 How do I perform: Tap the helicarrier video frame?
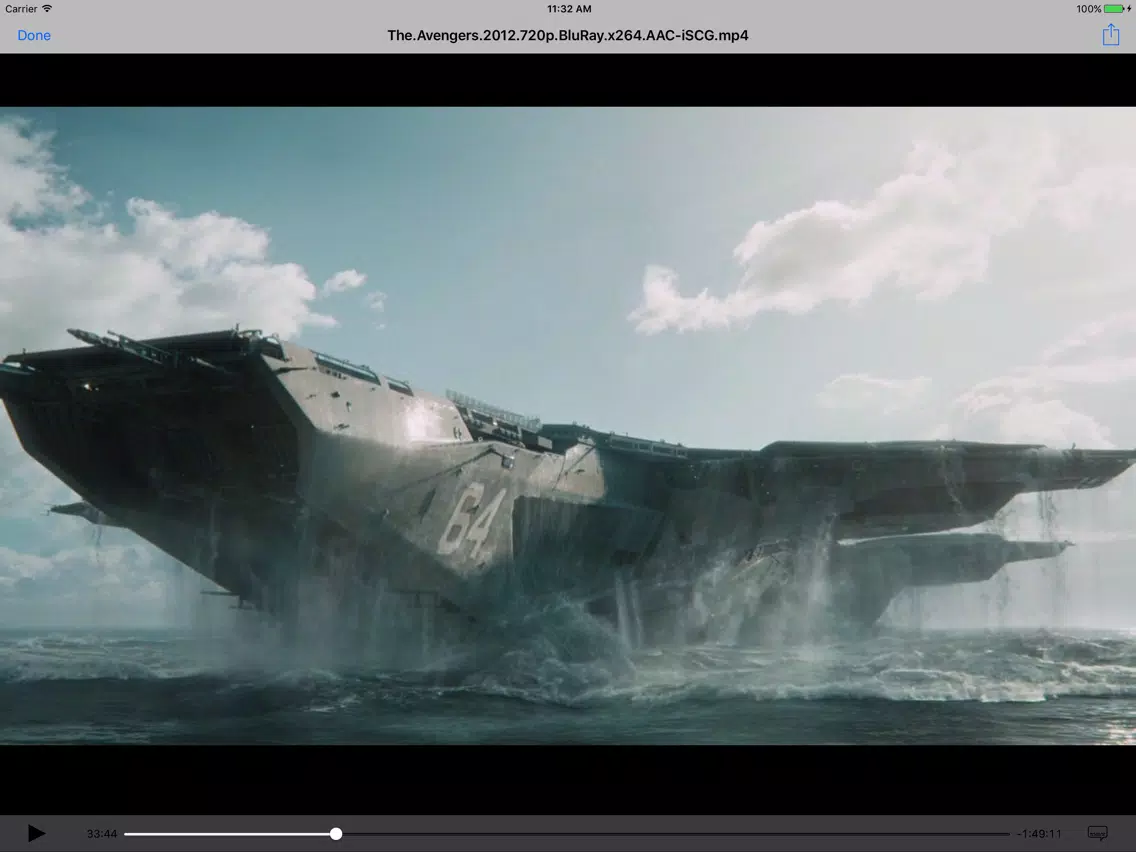click(568, 426)
